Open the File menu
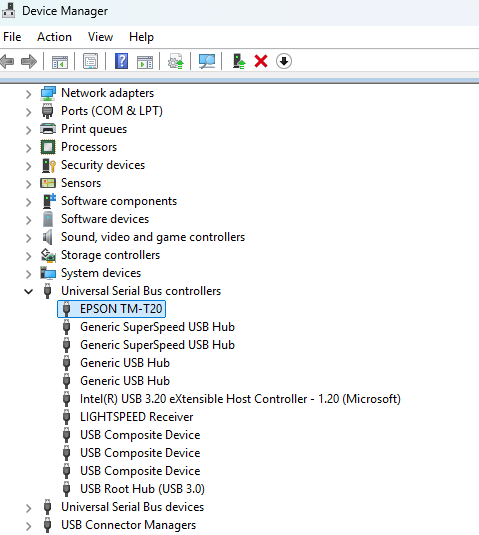 (x=12, y=37)
